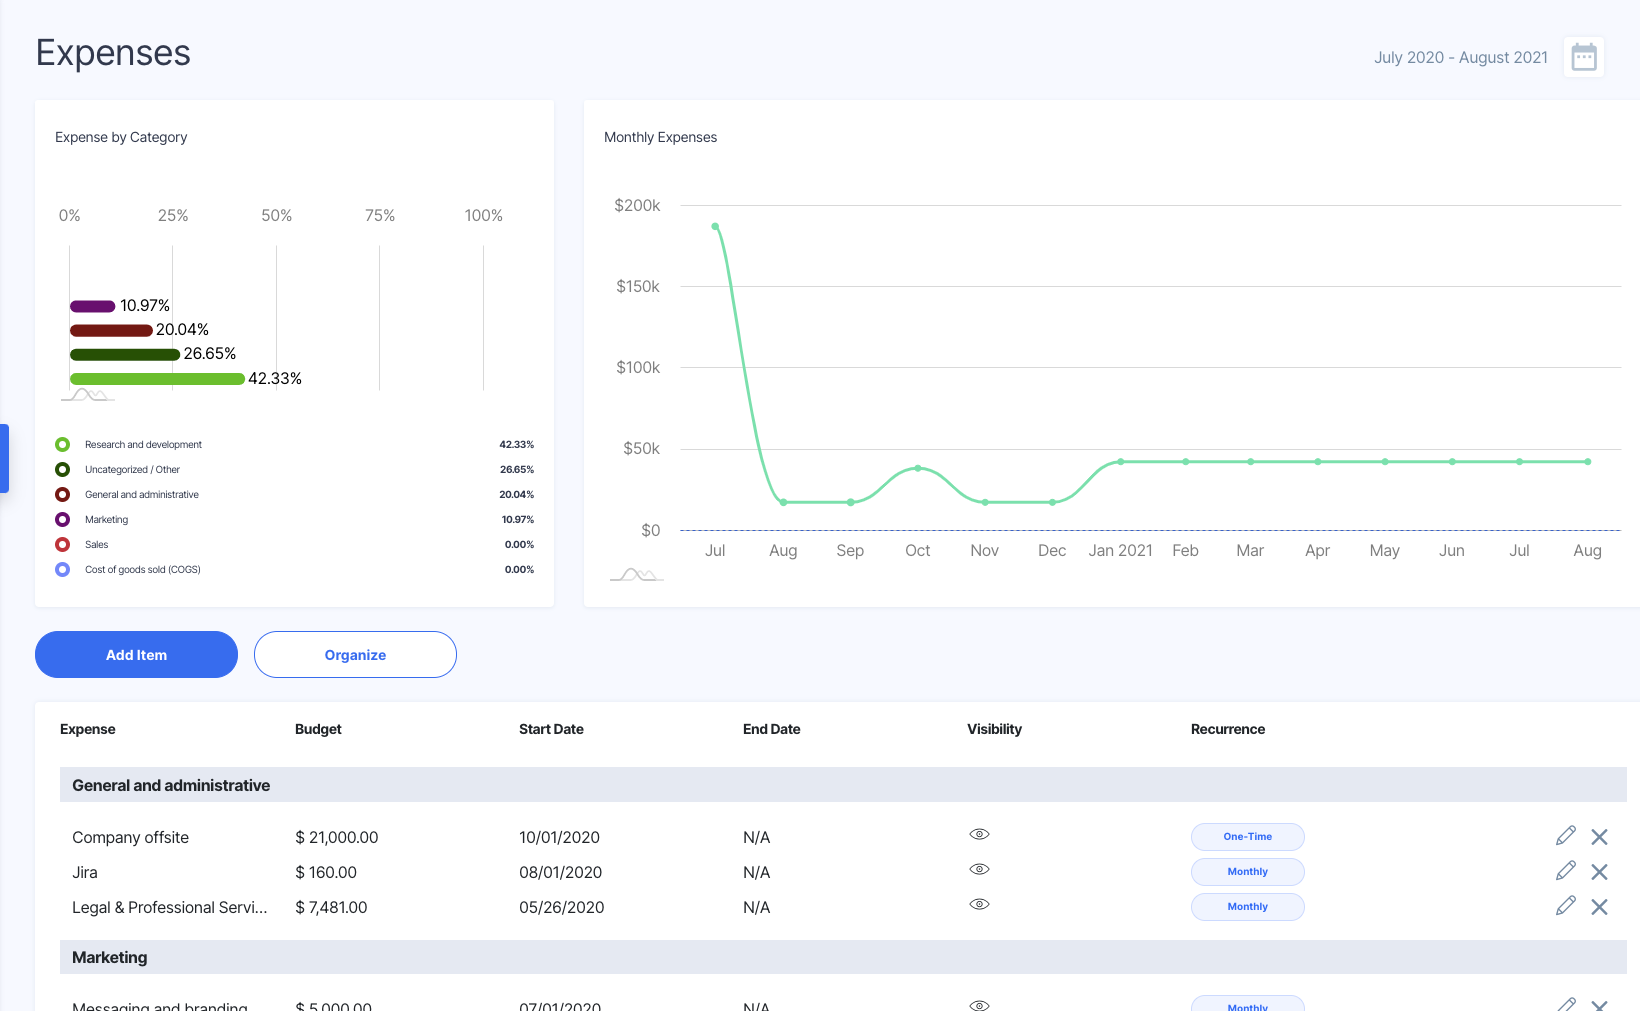Delete the Company offsite expense
This screenshot has height=1011, width=1640.
click(1599, 836)
